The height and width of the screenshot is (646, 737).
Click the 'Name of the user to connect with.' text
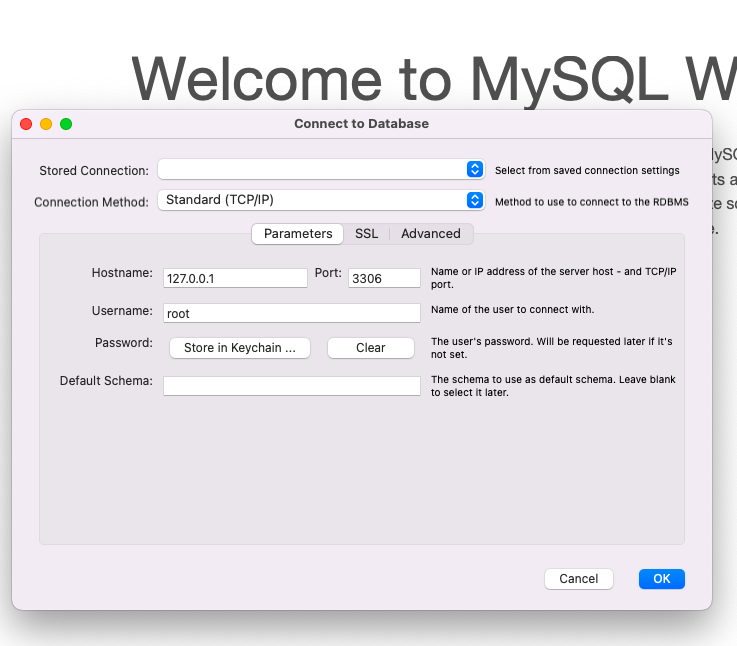[x=512, y=309]
